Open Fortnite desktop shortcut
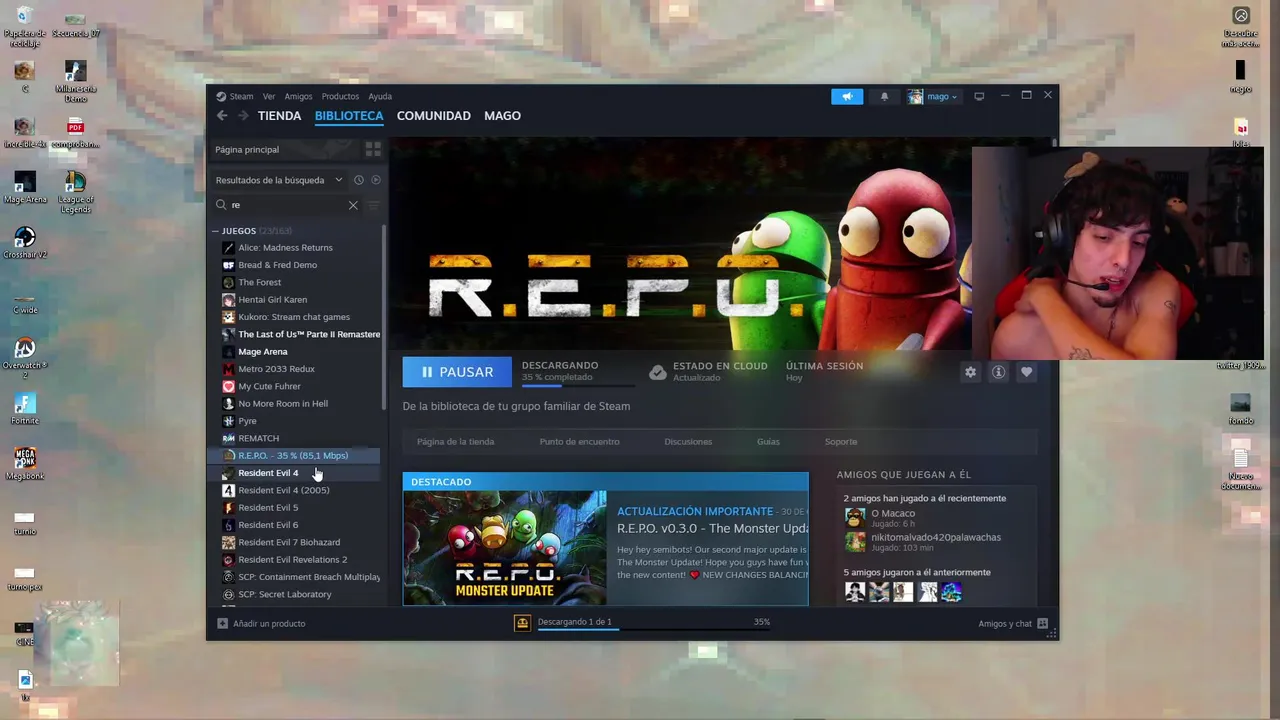 [25, 408]
